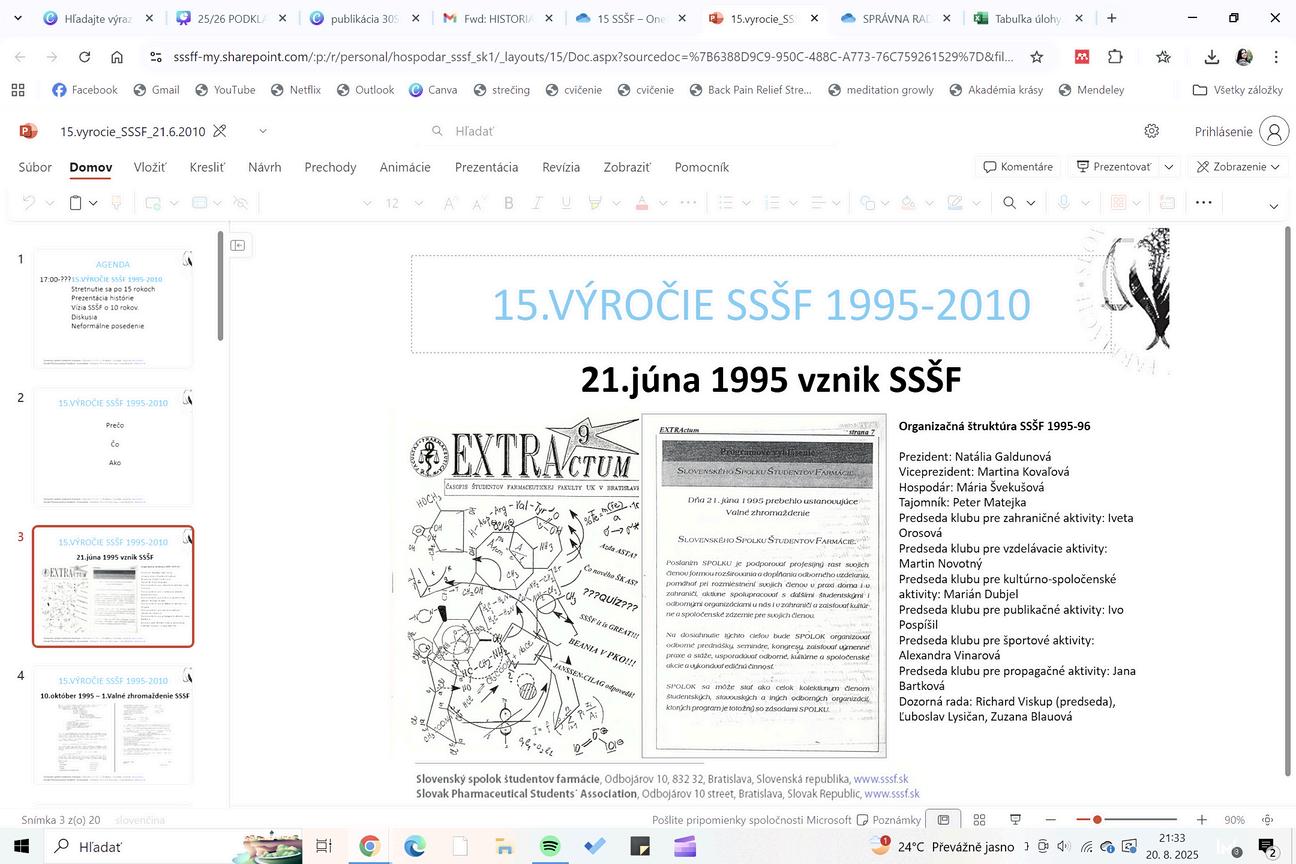Click the Bold formatting button
The image size is (1296, 864).
(508, 203)
